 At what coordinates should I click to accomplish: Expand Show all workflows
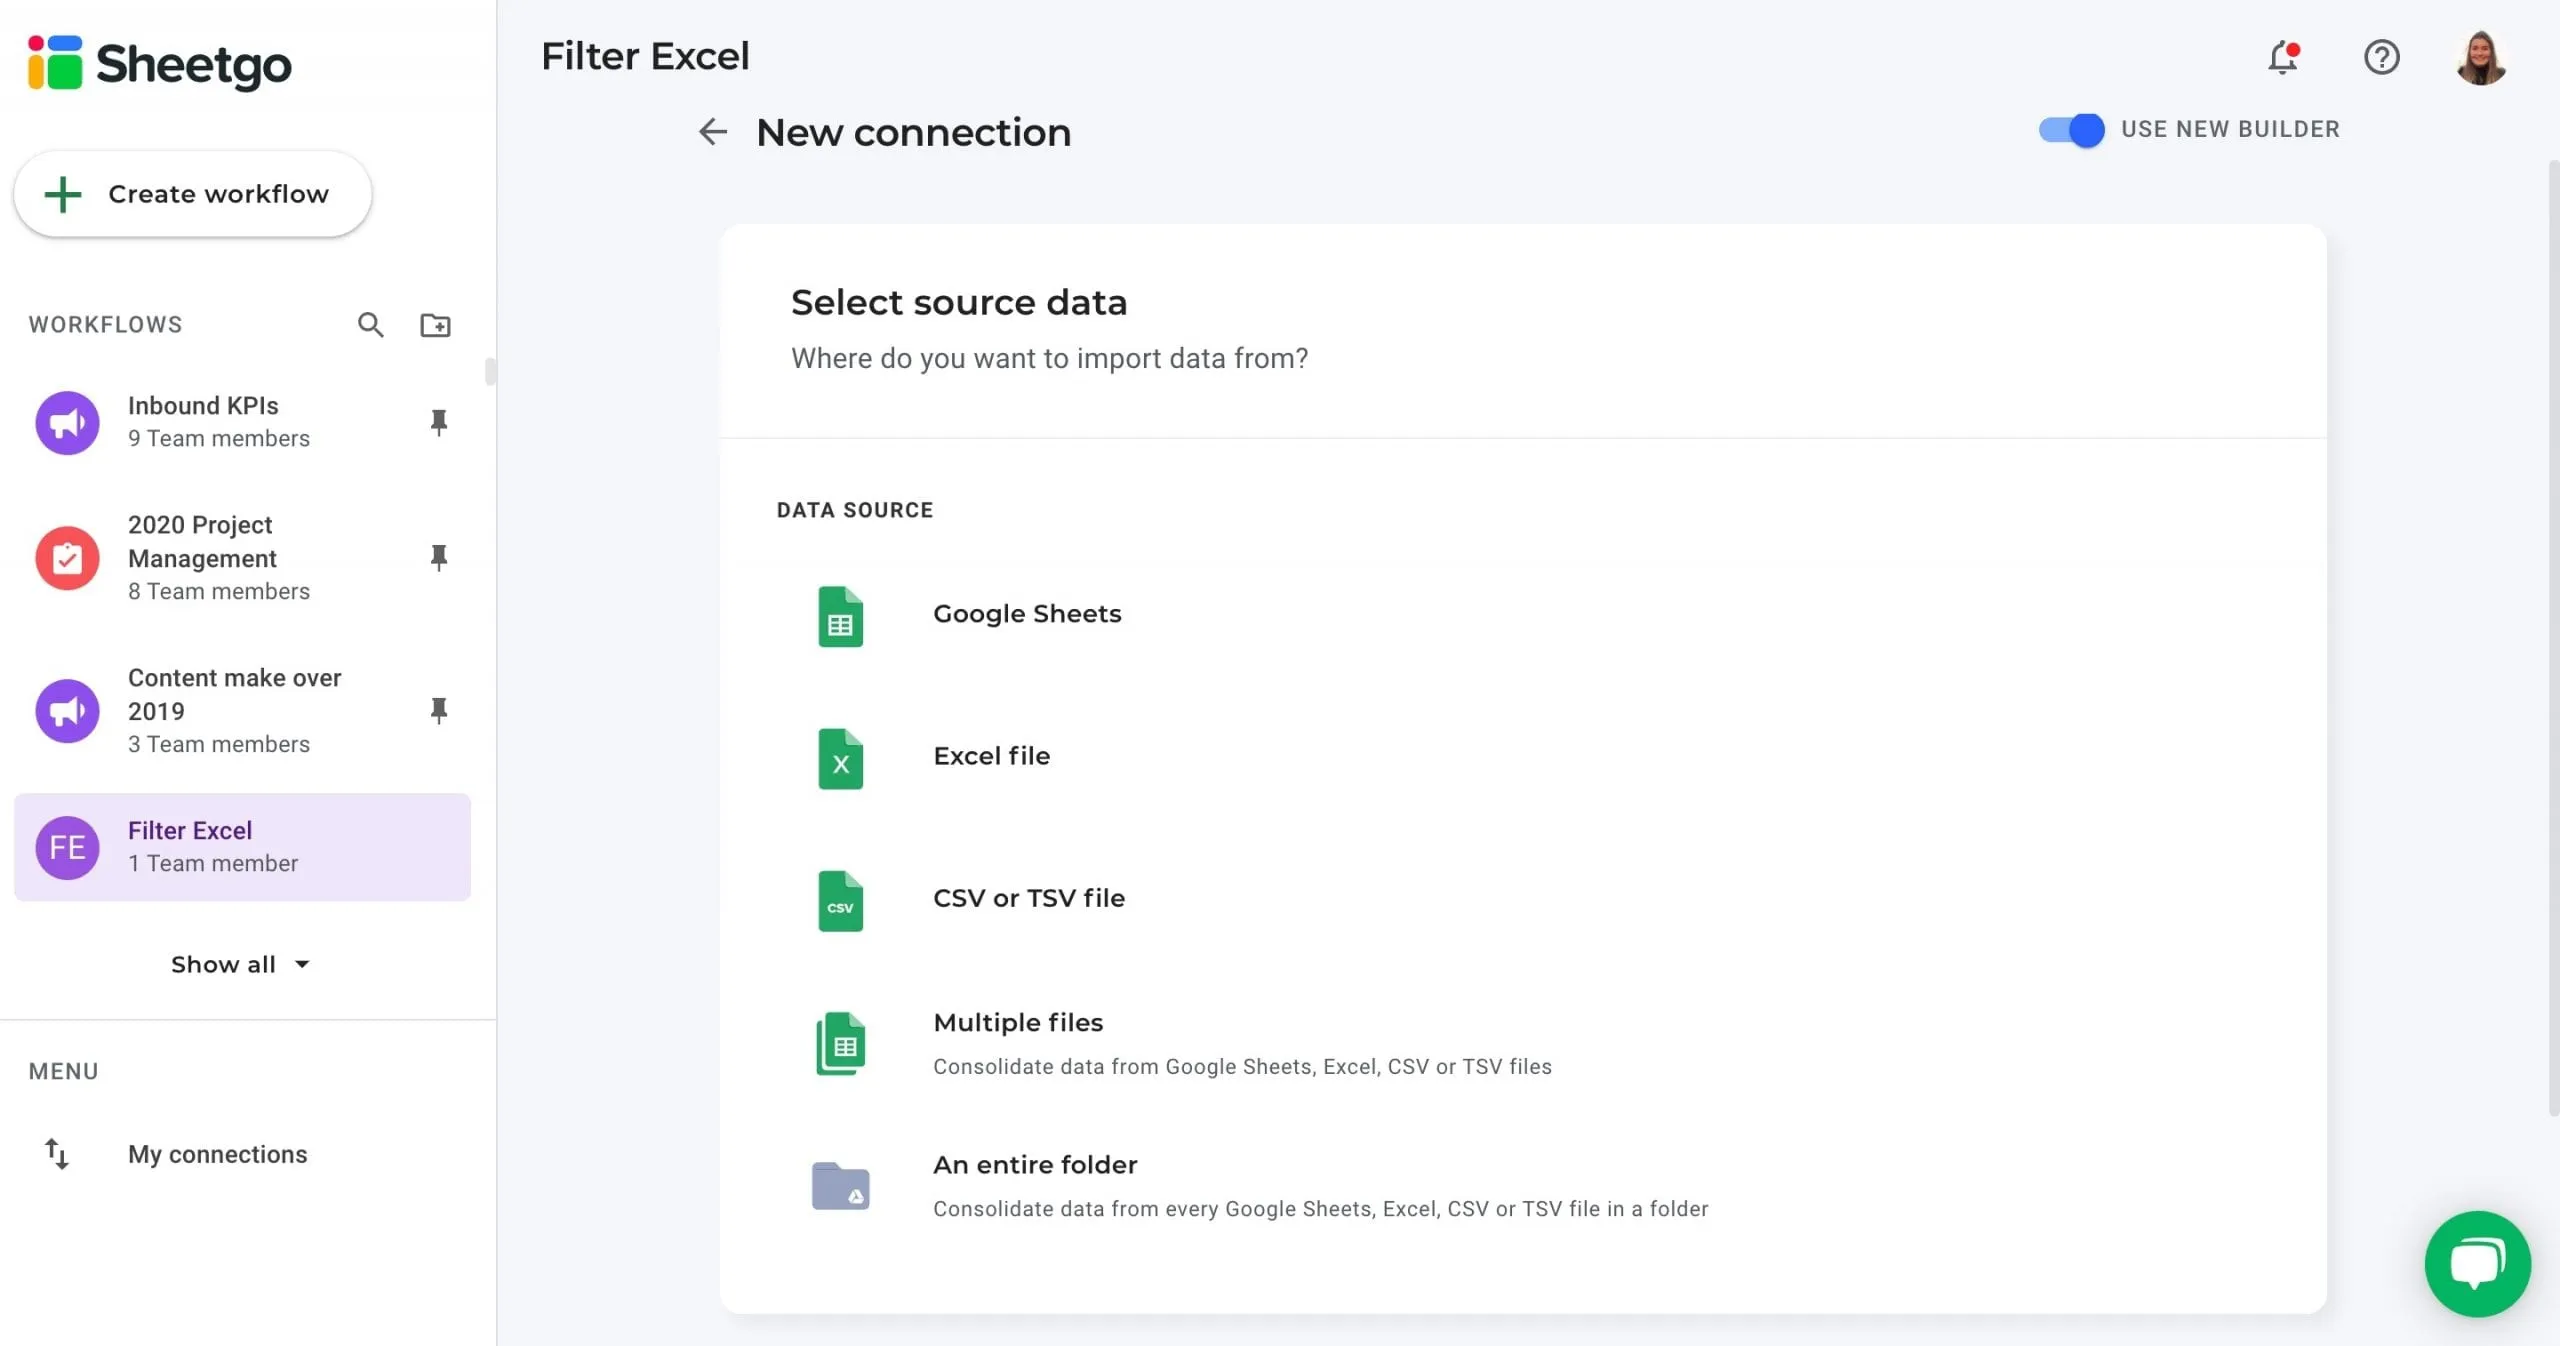(x=240, y=964)
